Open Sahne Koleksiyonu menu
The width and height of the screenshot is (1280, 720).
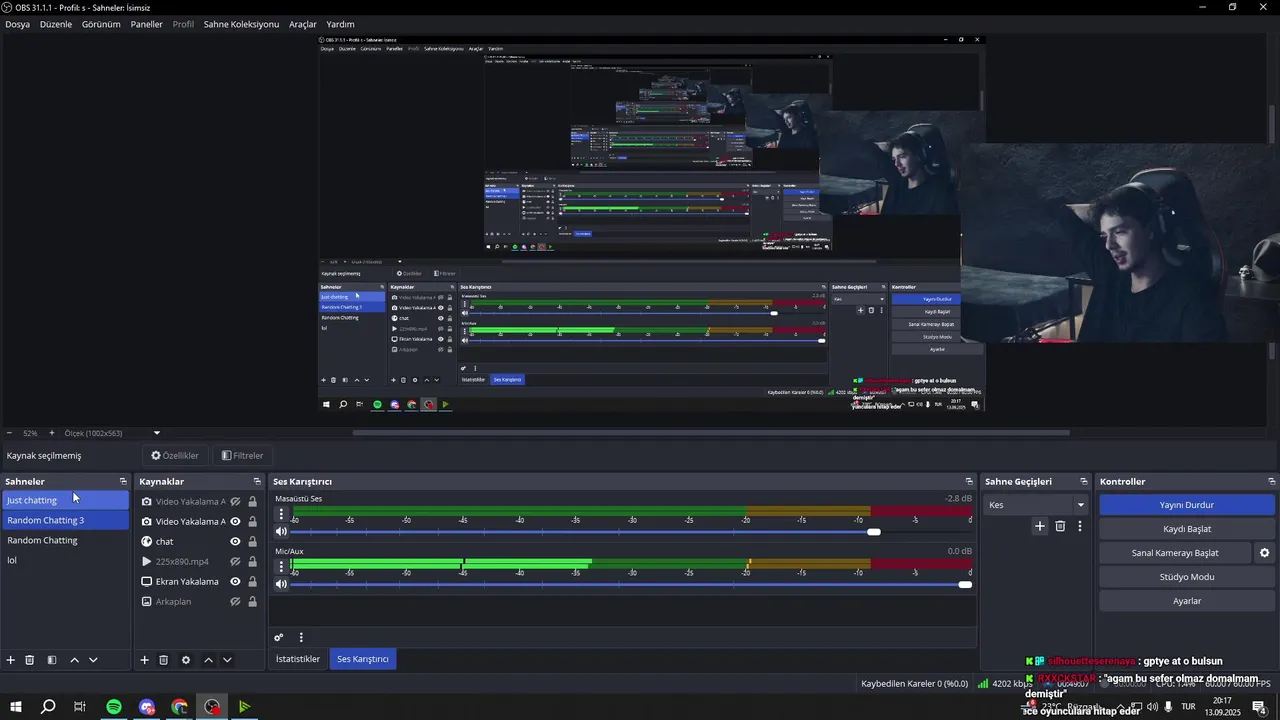pos(241,24)
